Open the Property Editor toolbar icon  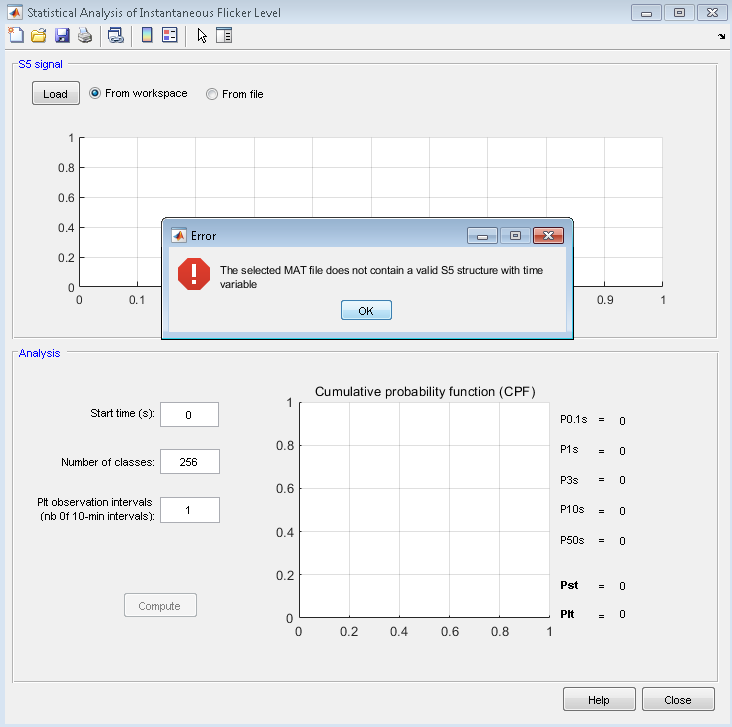[x=224, y=36]
